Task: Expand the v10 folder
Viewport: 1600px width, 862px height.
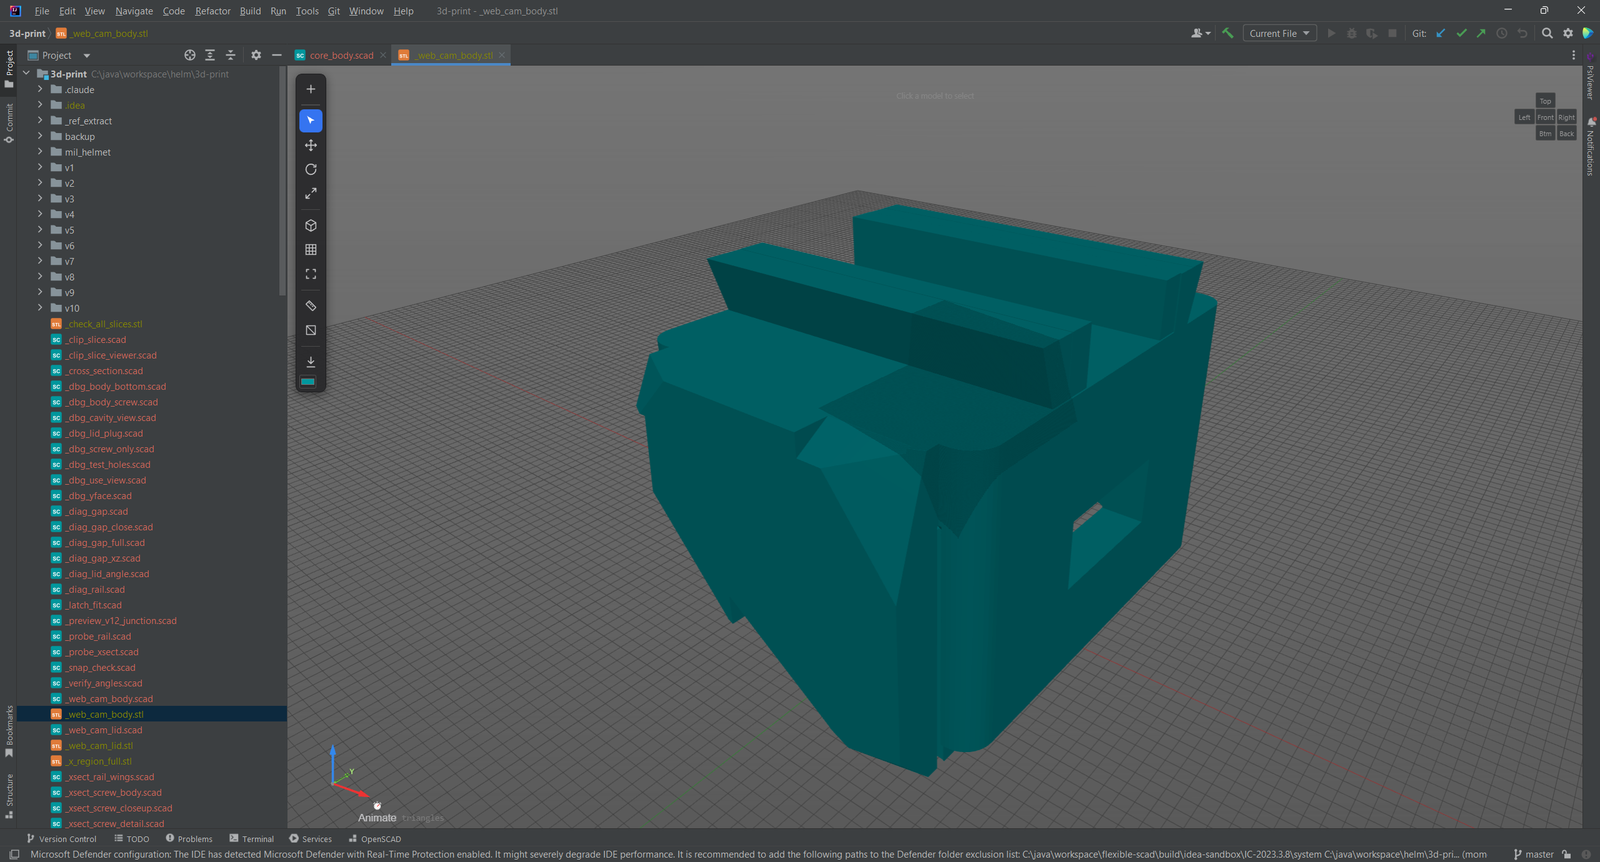Action: (x=40, y=308)
